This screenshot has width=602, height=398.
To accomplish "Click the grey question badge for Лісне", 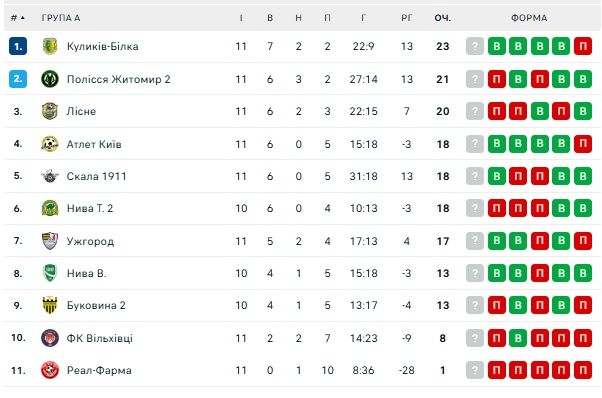I will [x=475, y=111].
